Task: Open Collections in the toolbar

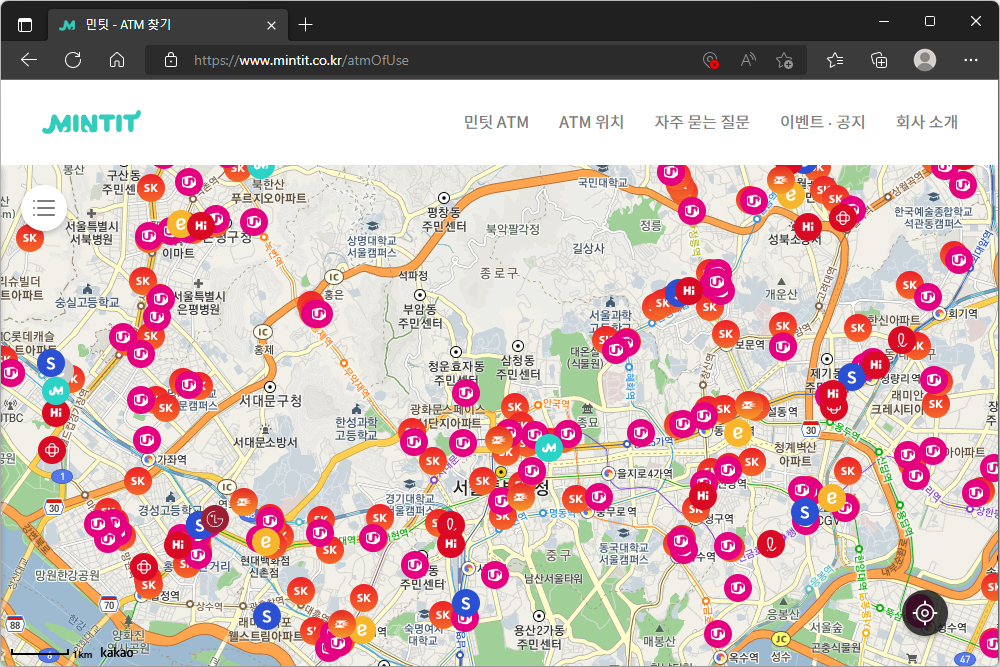Action: (879, 60)
